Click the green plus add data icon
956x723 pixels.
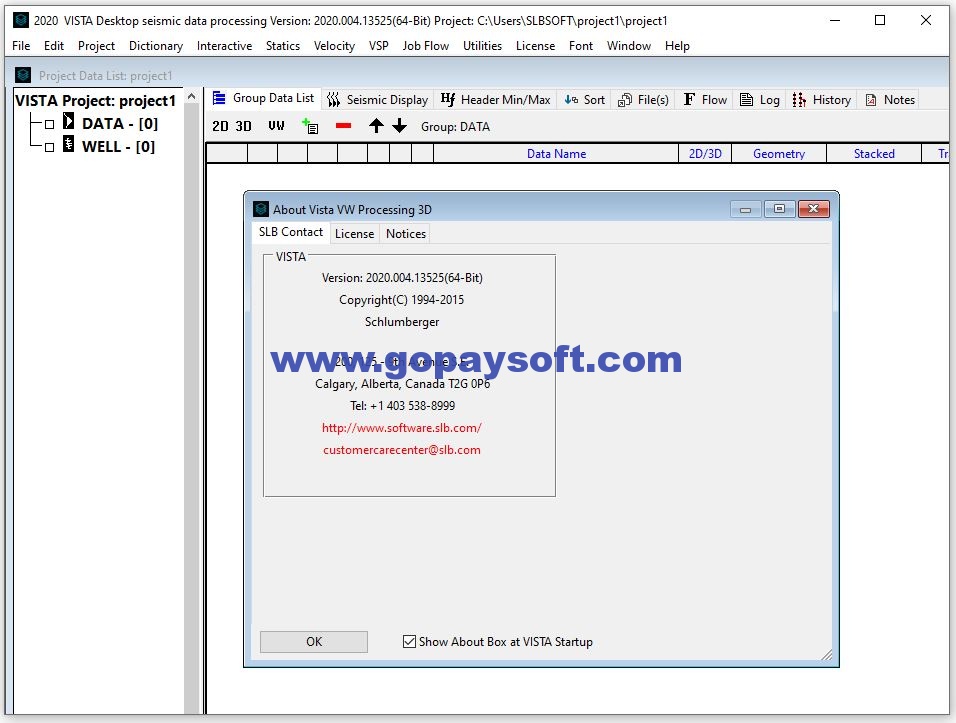click(x=310, y=126)
